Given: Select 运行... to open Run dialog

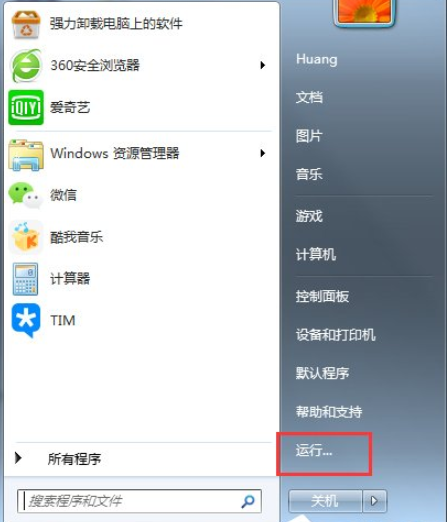Looking at the screenshot, I should [x=314, y=450].
